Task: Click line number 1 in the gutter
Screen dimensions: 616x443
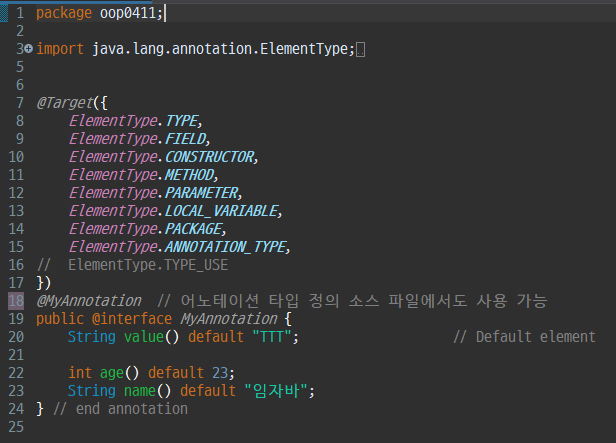Action: 20,13
